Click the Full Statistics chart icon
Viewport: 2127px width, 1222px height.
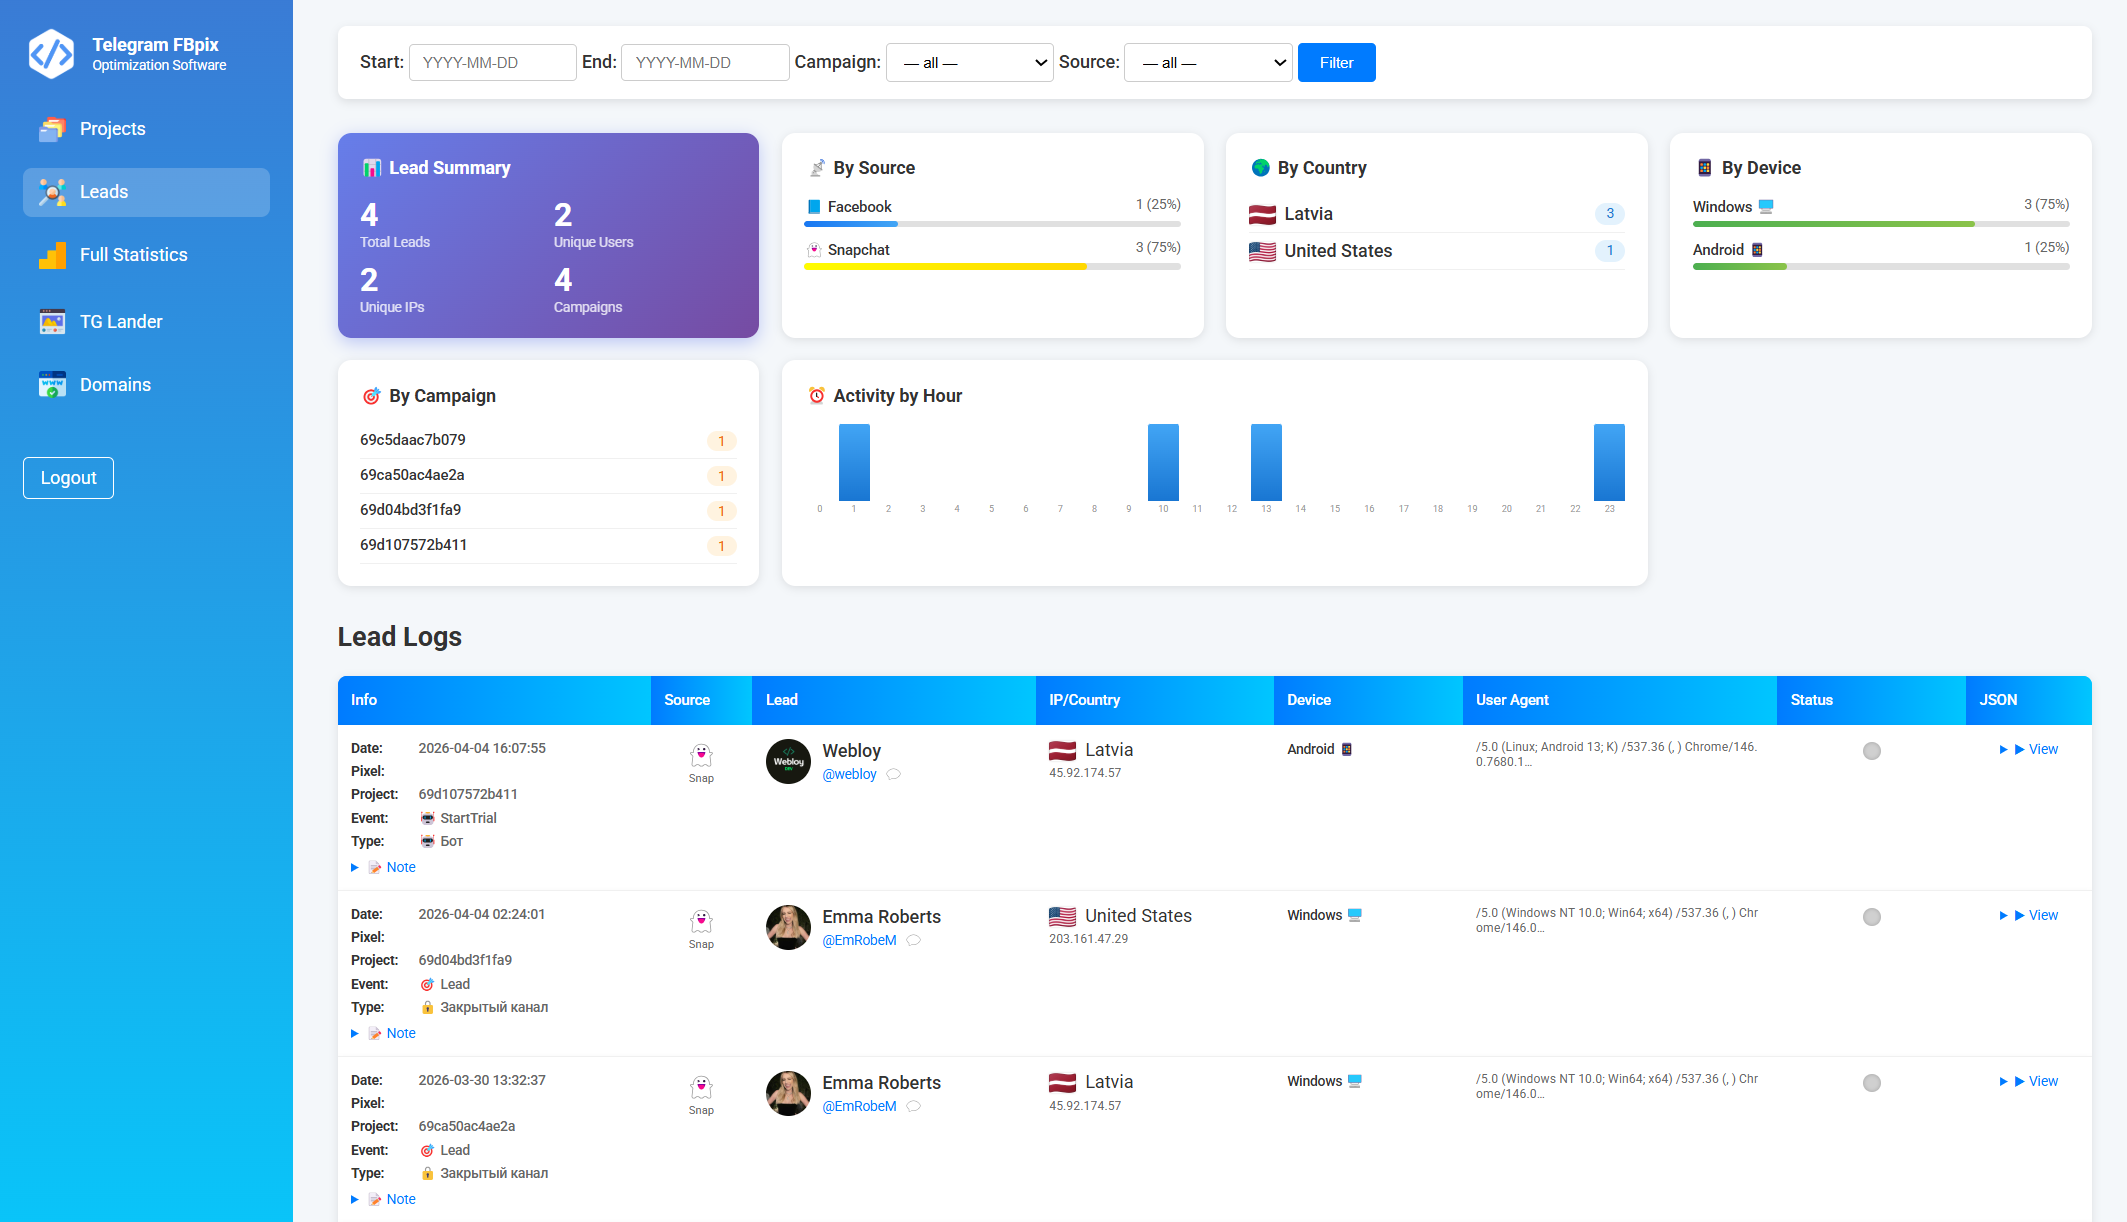coord(52,255)
